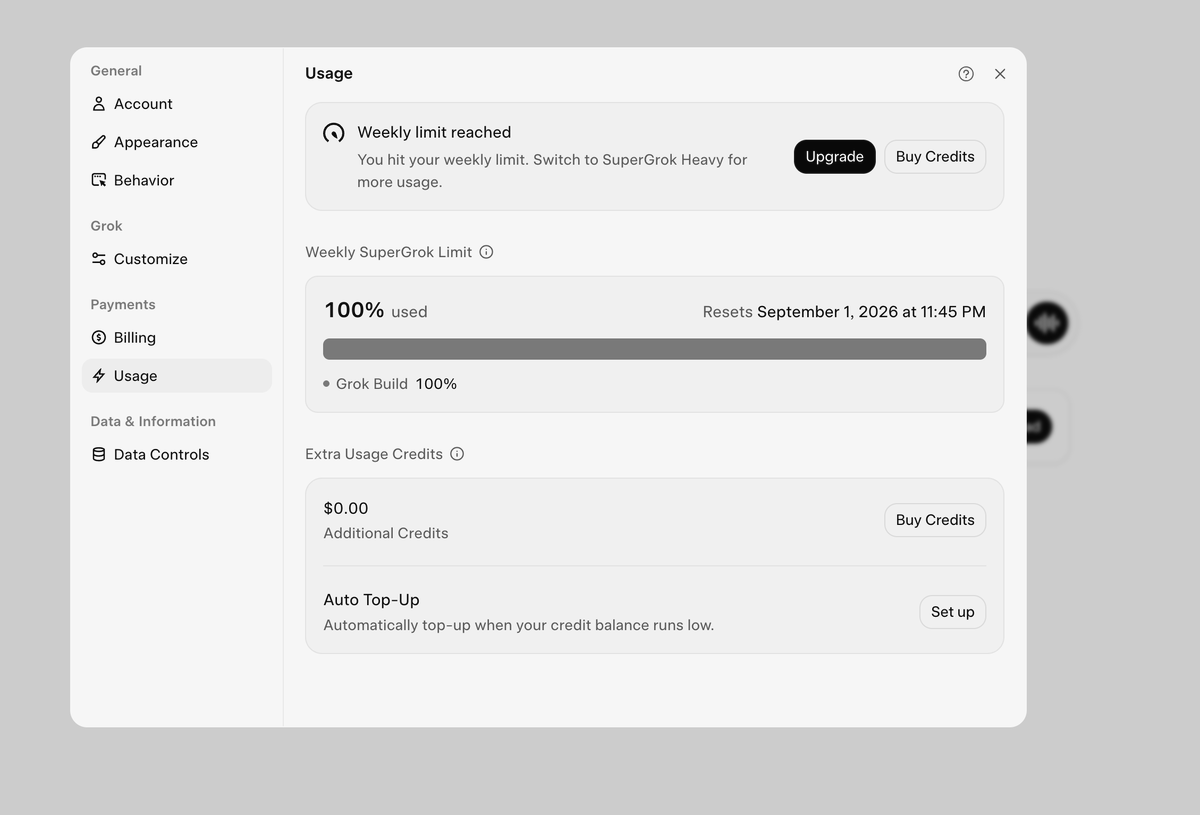Click the Billing dollar-circle icon
This screenshot has width=1200, height=815.
99,338
